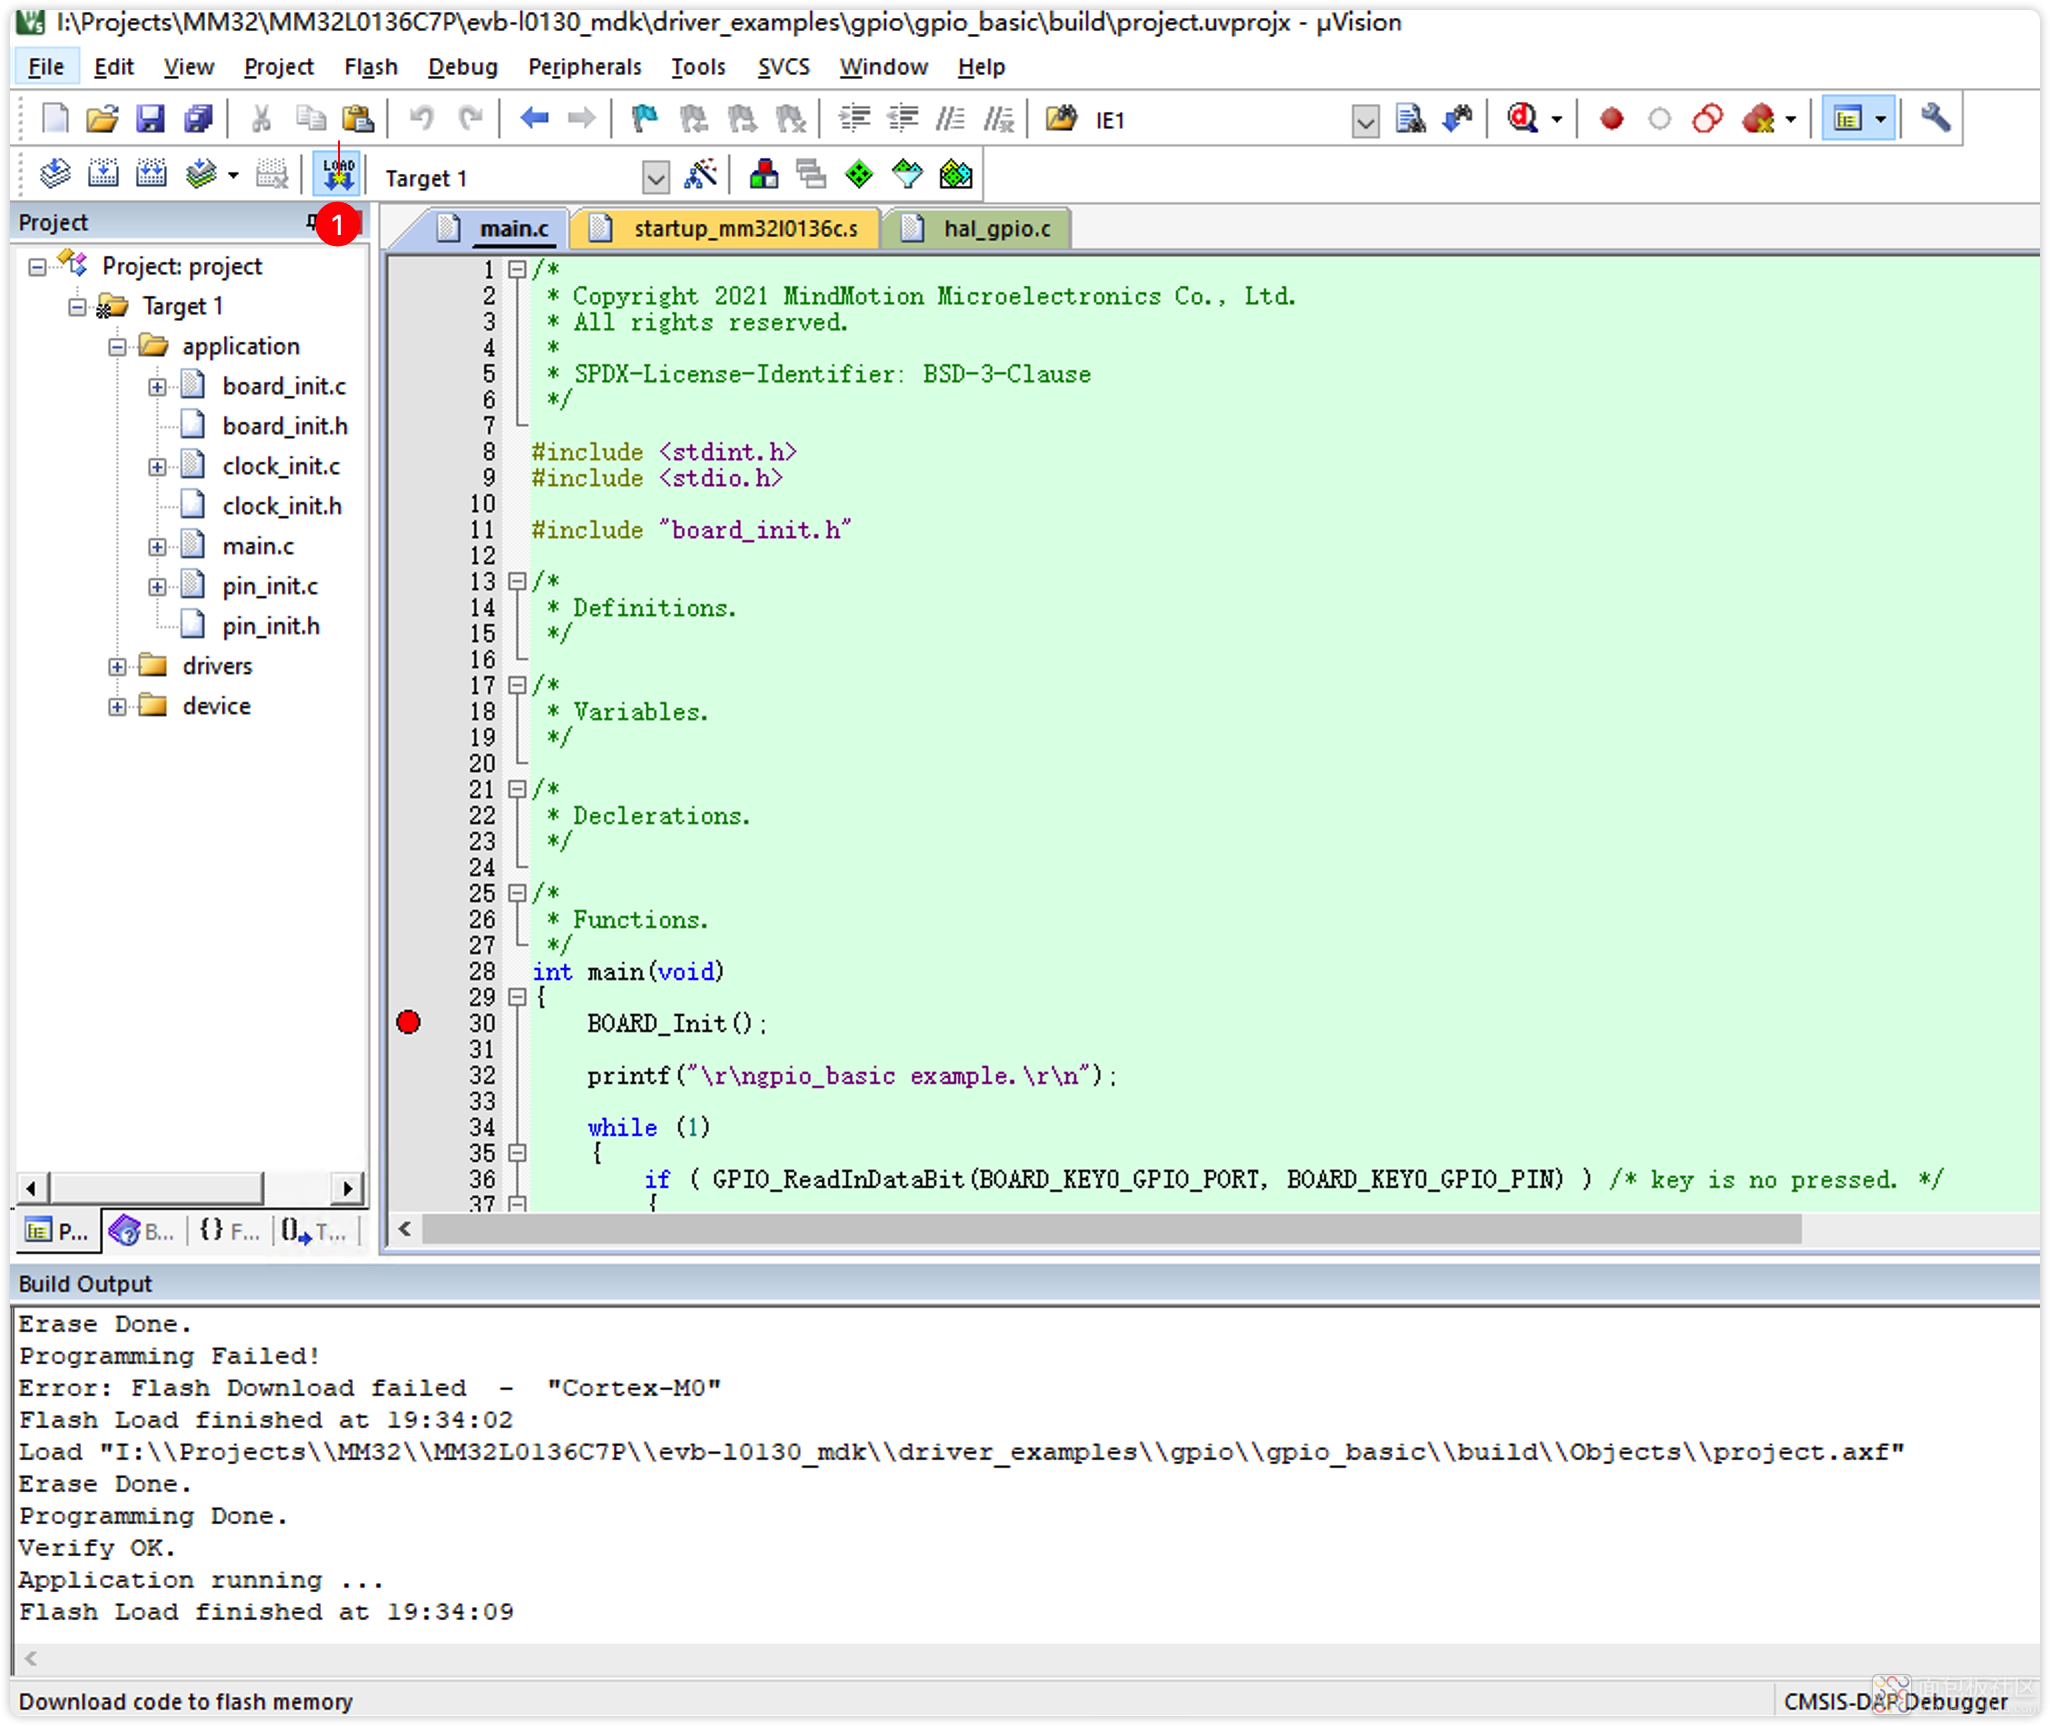Expand board_init.c dependencies

click(157, 386)
